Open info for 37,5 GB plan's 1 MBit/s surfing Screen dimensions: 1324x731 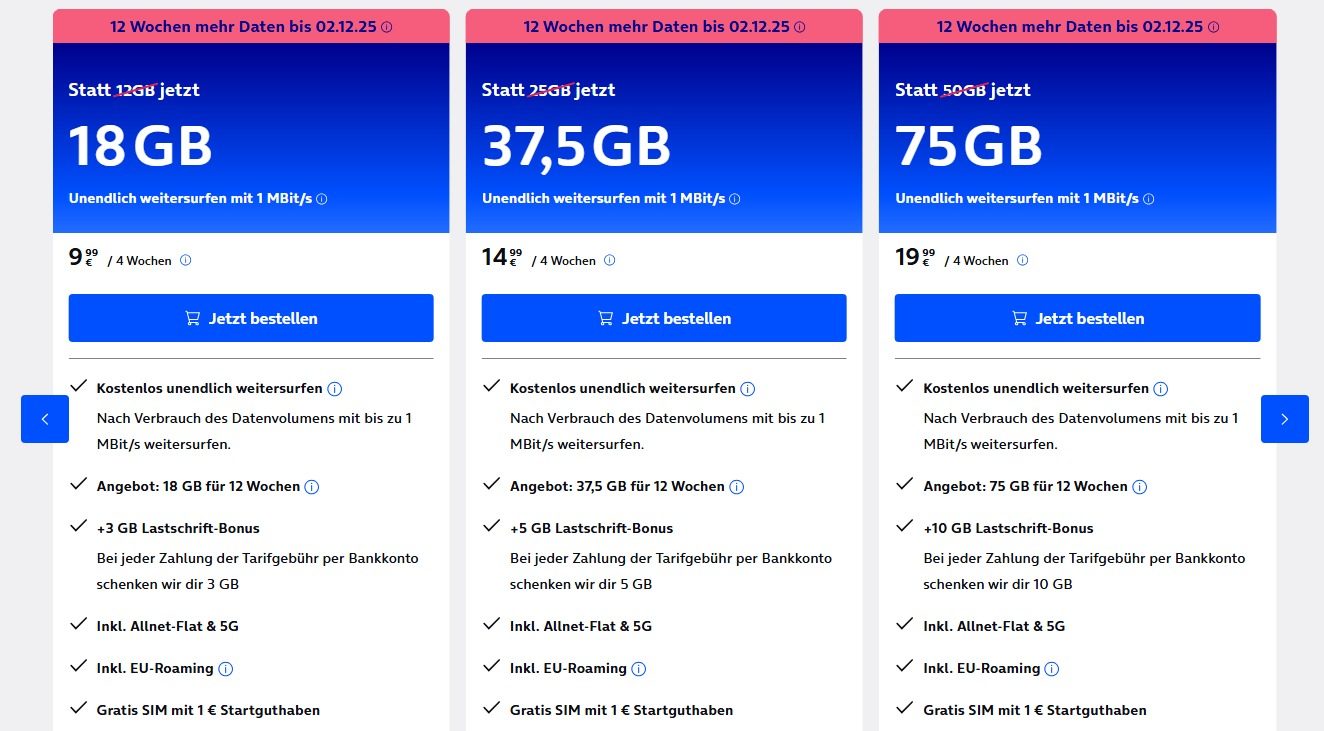[x=735, y=199]
